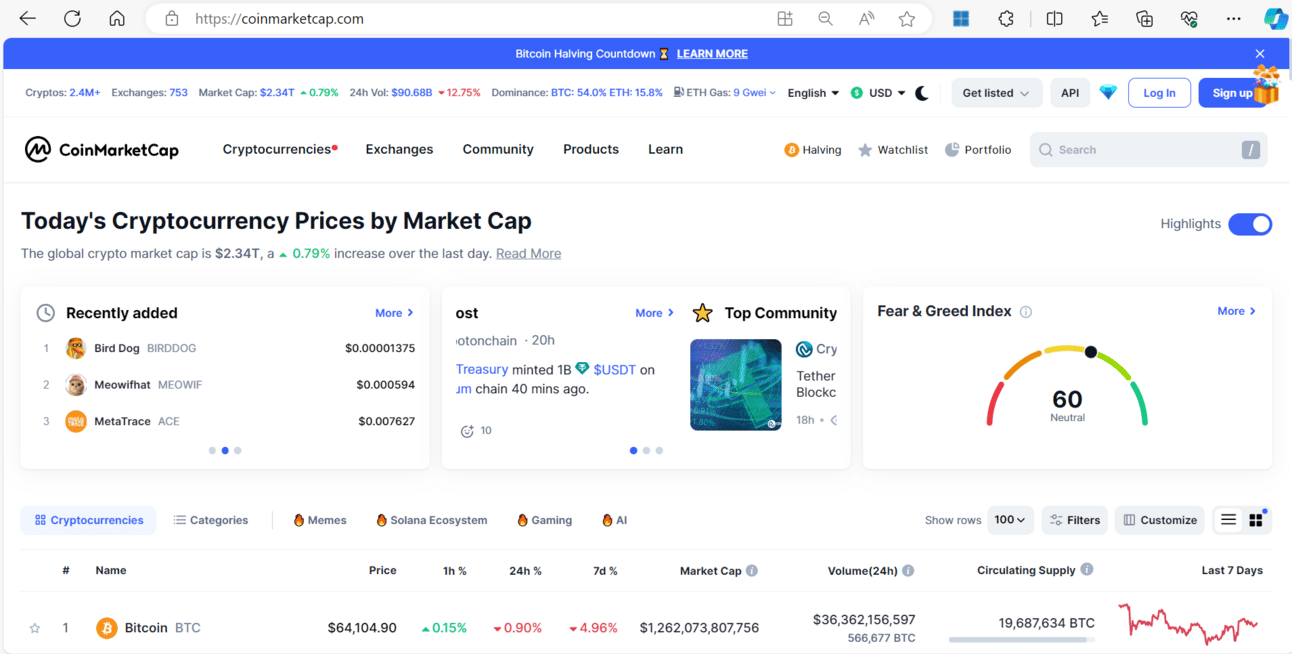Click the CoinMarketCap logo
Screen dimensions: 1292x654
pos(102,150)
